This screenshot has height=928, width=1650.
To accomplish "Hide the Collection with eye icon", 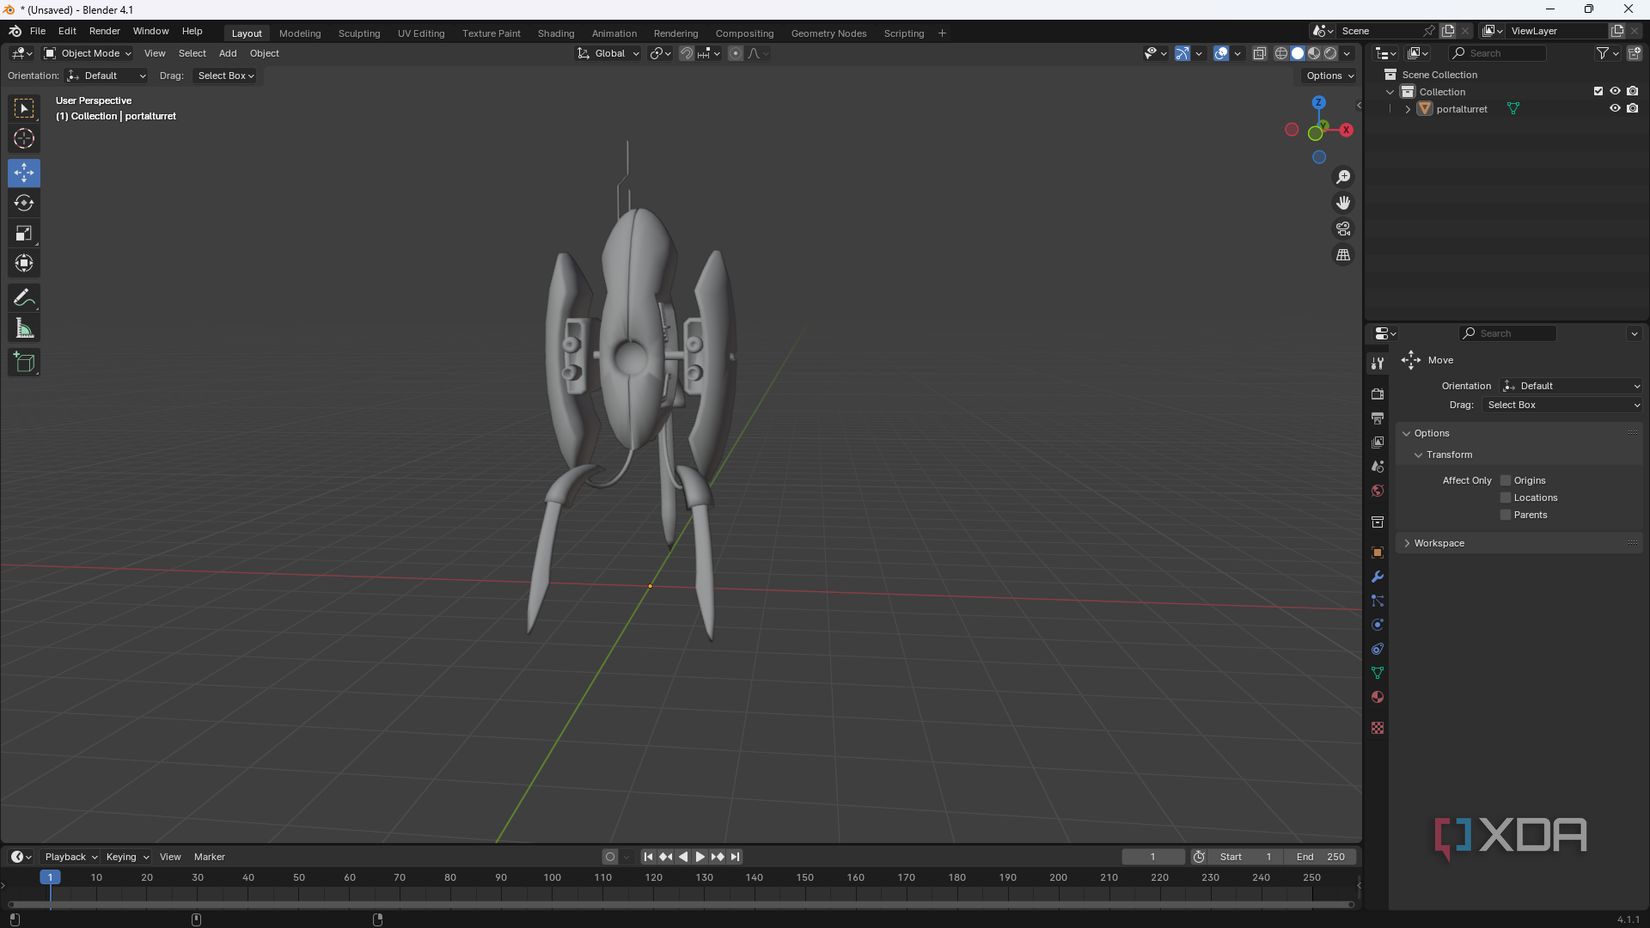I will [x=1615, y=91].
